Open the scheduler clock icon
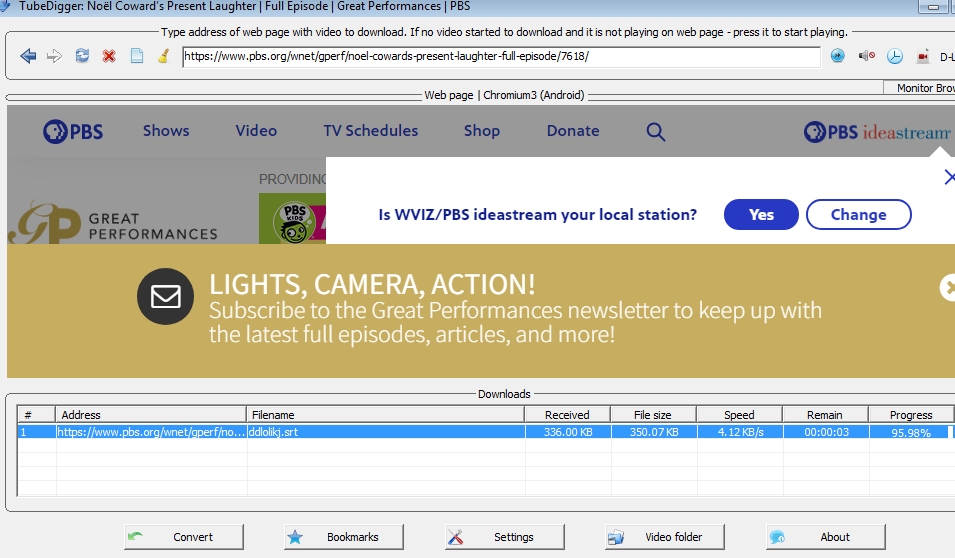Screen dimensions: 955x558 point(895,57)
